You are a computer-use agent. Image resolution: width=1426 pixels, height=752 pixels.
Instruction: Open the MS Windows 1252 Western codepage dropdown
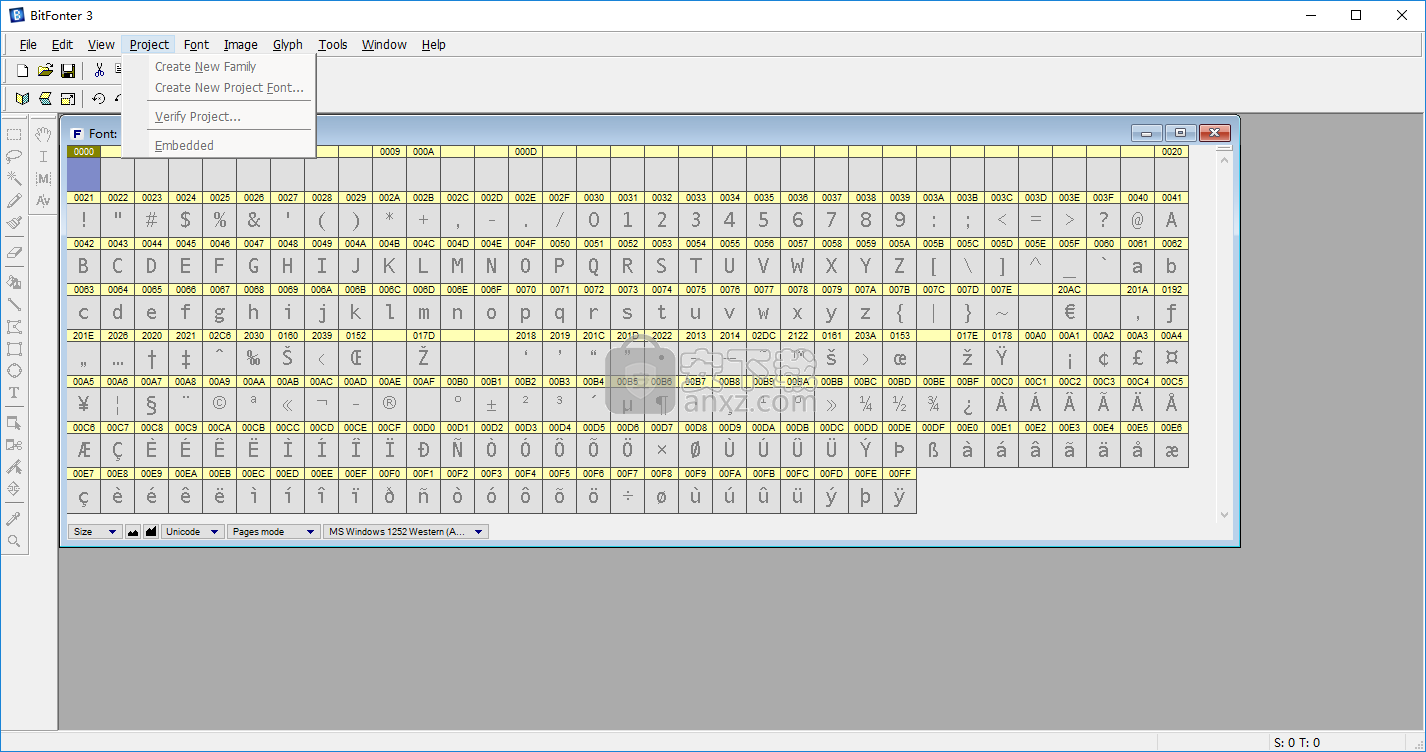406,532
